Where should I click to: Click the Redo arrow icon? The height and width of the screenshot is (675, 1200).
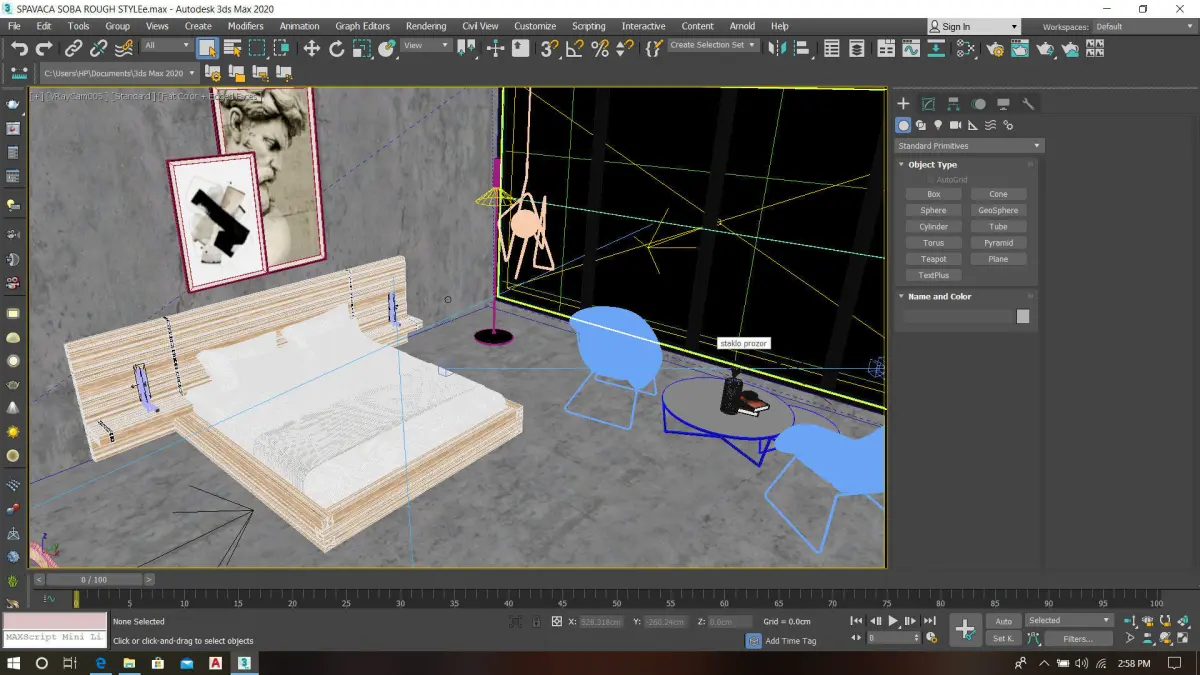pos(44,48)
